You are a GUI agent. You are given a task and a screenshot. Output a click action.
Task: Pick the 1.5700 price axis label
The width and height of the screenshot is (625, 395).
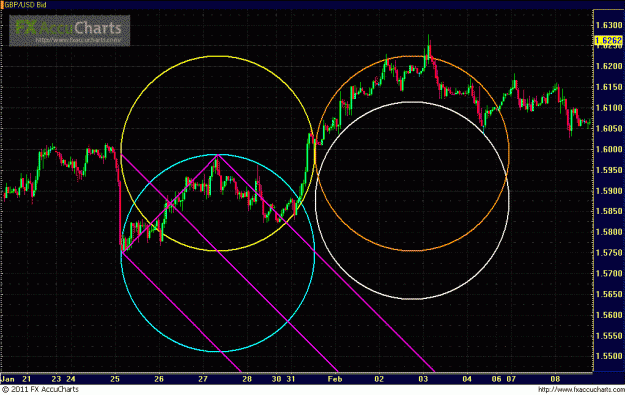[609, 273]
